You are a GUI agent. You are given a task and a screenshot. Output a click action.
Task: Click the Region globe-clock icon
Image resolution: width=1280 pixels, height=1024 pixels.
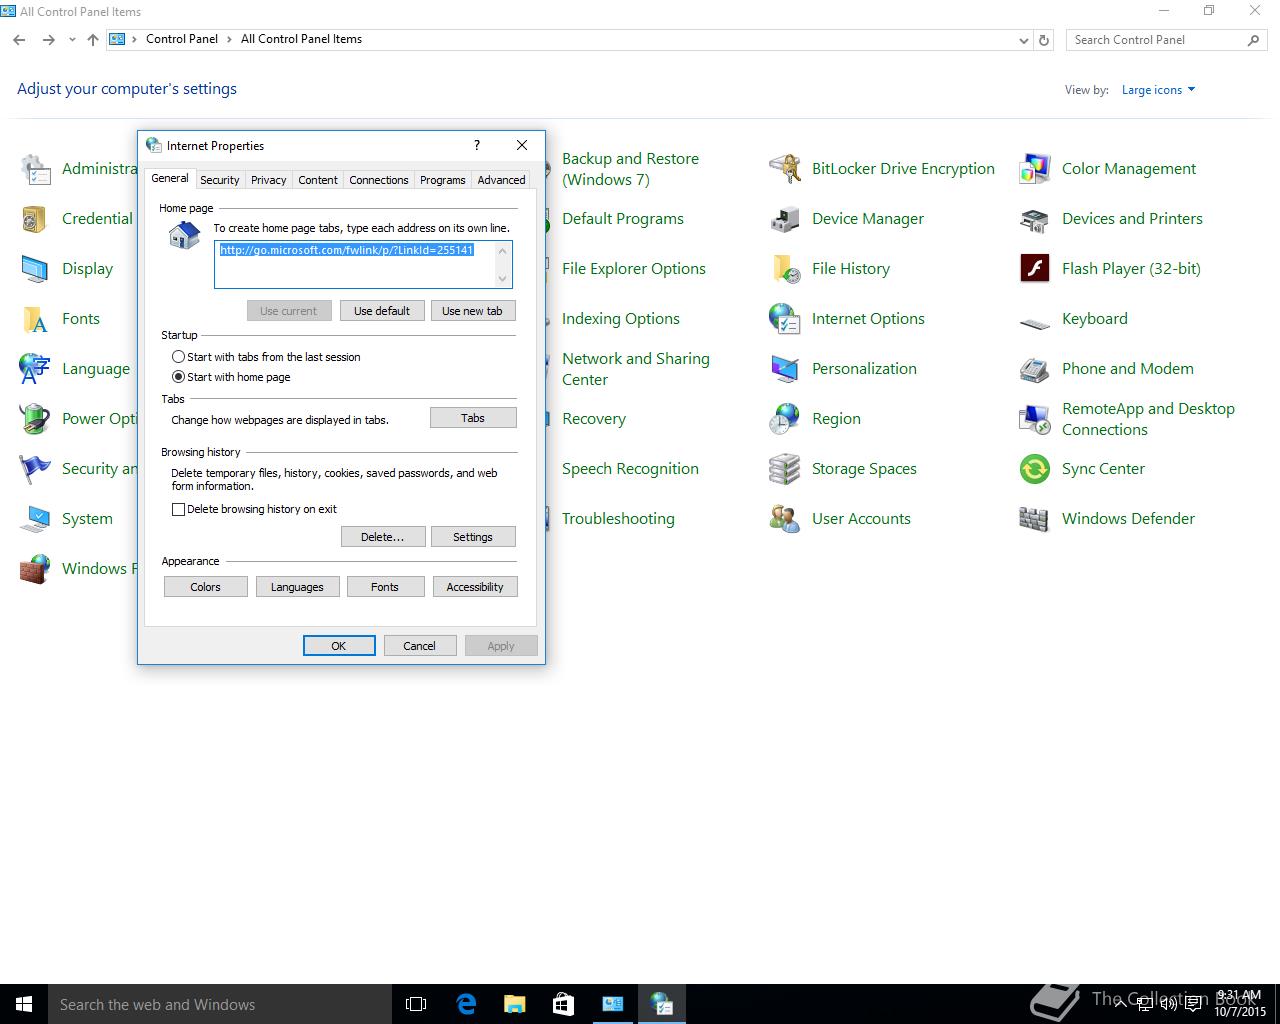pyautogui.click(x=785, y=419)
